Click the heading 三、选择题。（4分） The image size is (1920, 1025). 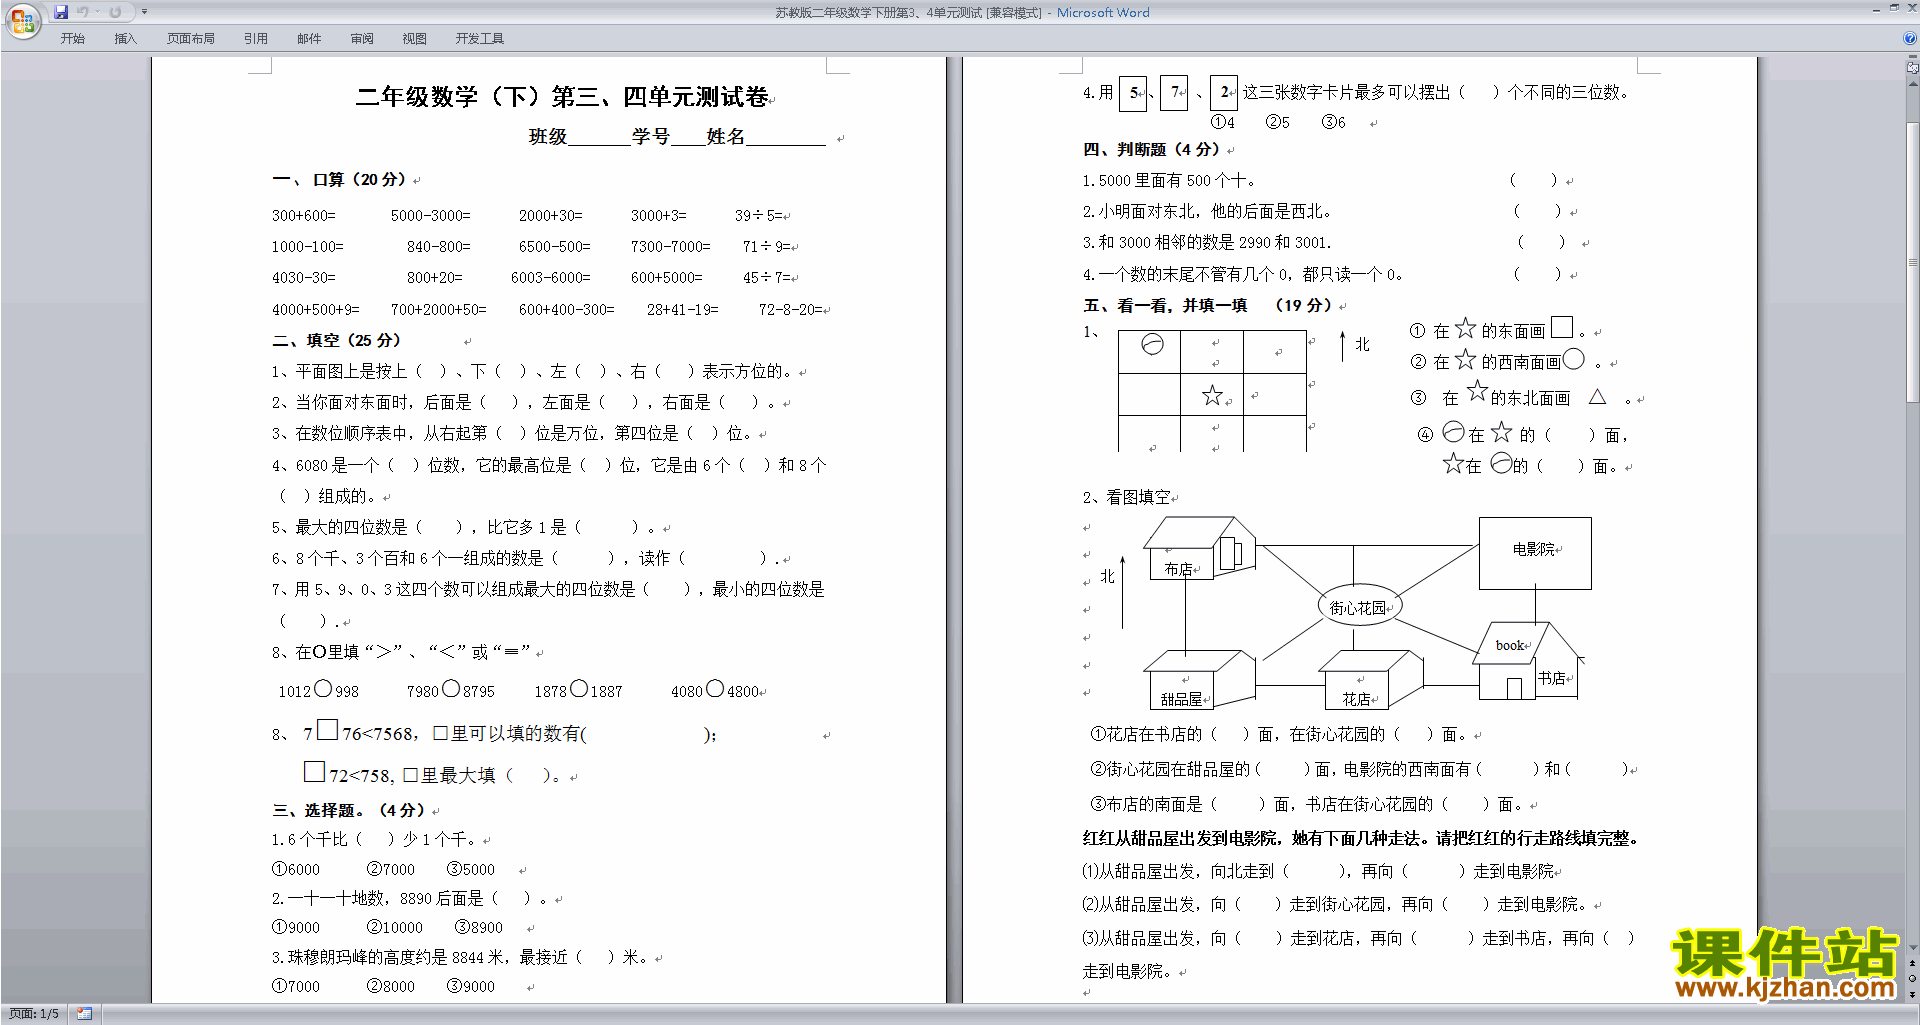click(x=349, y=811)
